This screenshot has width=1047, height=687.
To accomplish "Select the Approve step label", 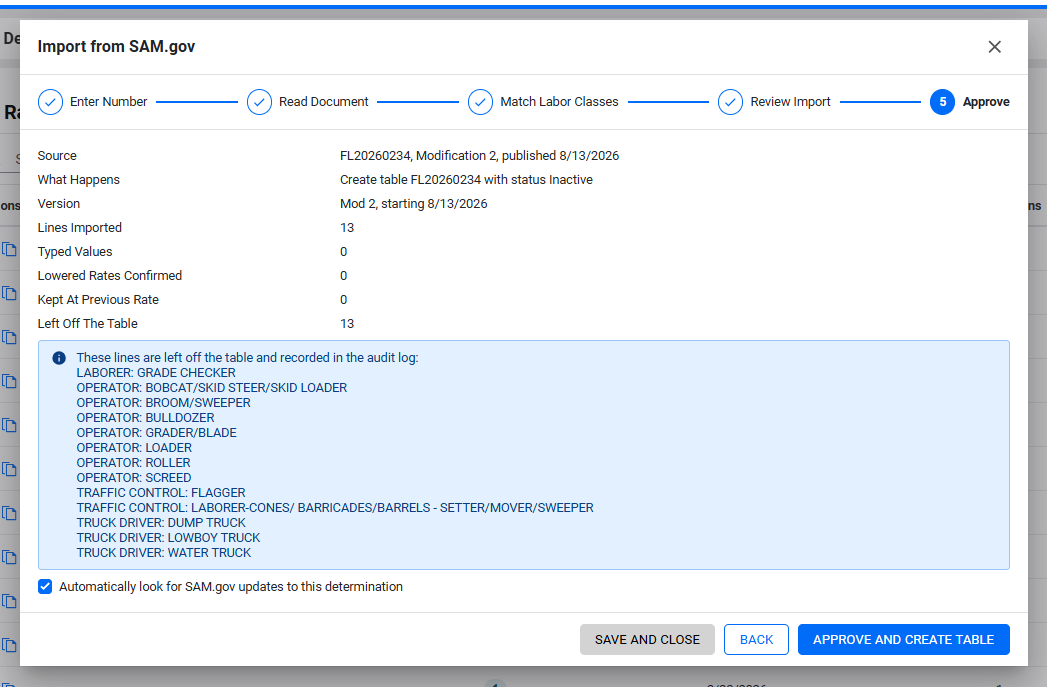I will click(x=986, y=101).
